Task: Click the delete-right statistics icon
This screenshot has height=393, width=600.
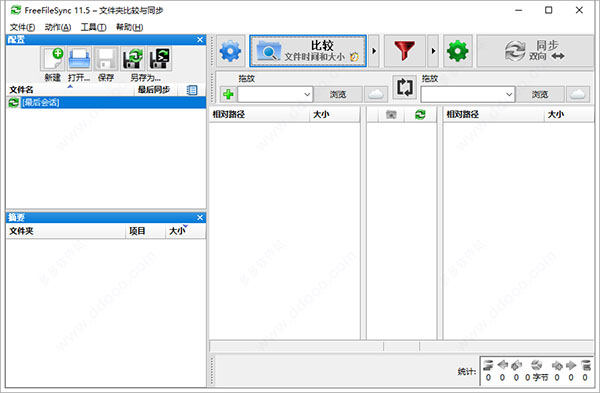Action: click(585, 365)
